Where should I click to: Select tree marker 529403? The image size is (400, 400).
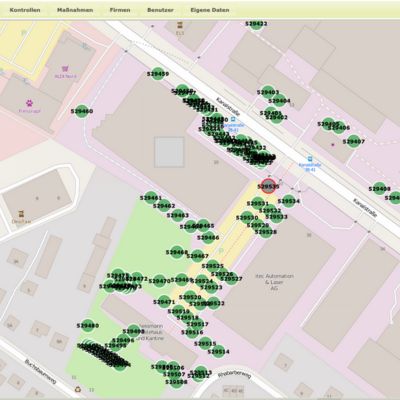(268, 92)
